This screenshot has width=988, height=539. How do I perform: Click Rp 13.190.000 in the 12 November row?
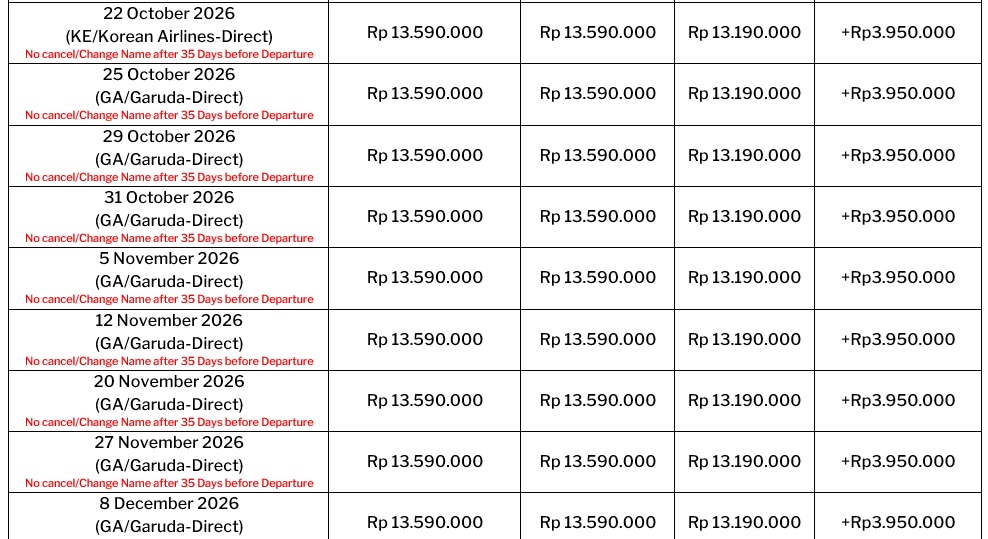(744, 340)
